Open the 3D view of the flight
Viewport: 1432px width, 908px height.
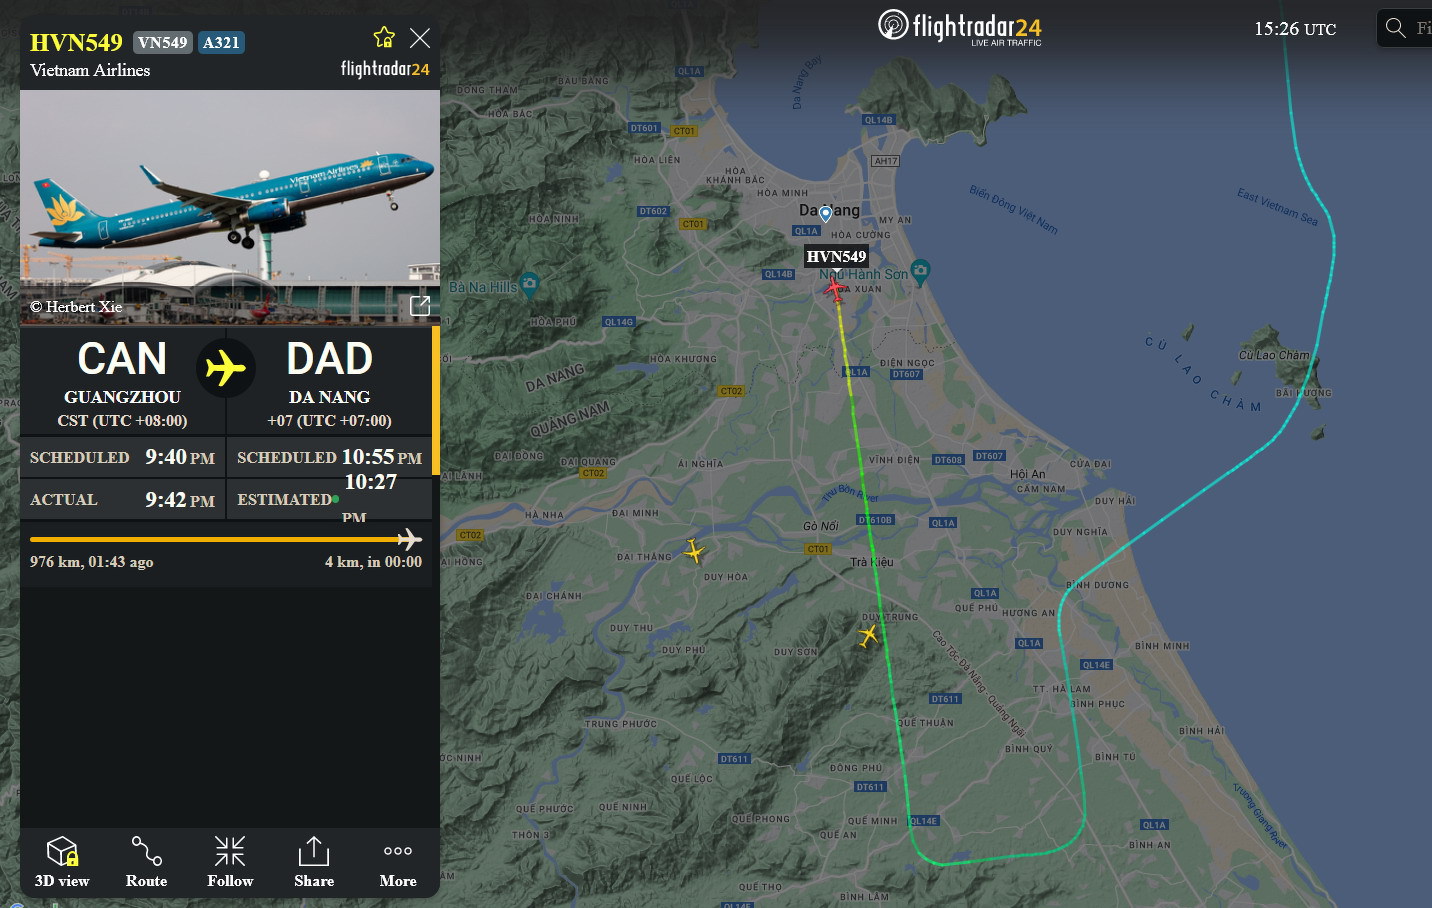click(62, 861)
